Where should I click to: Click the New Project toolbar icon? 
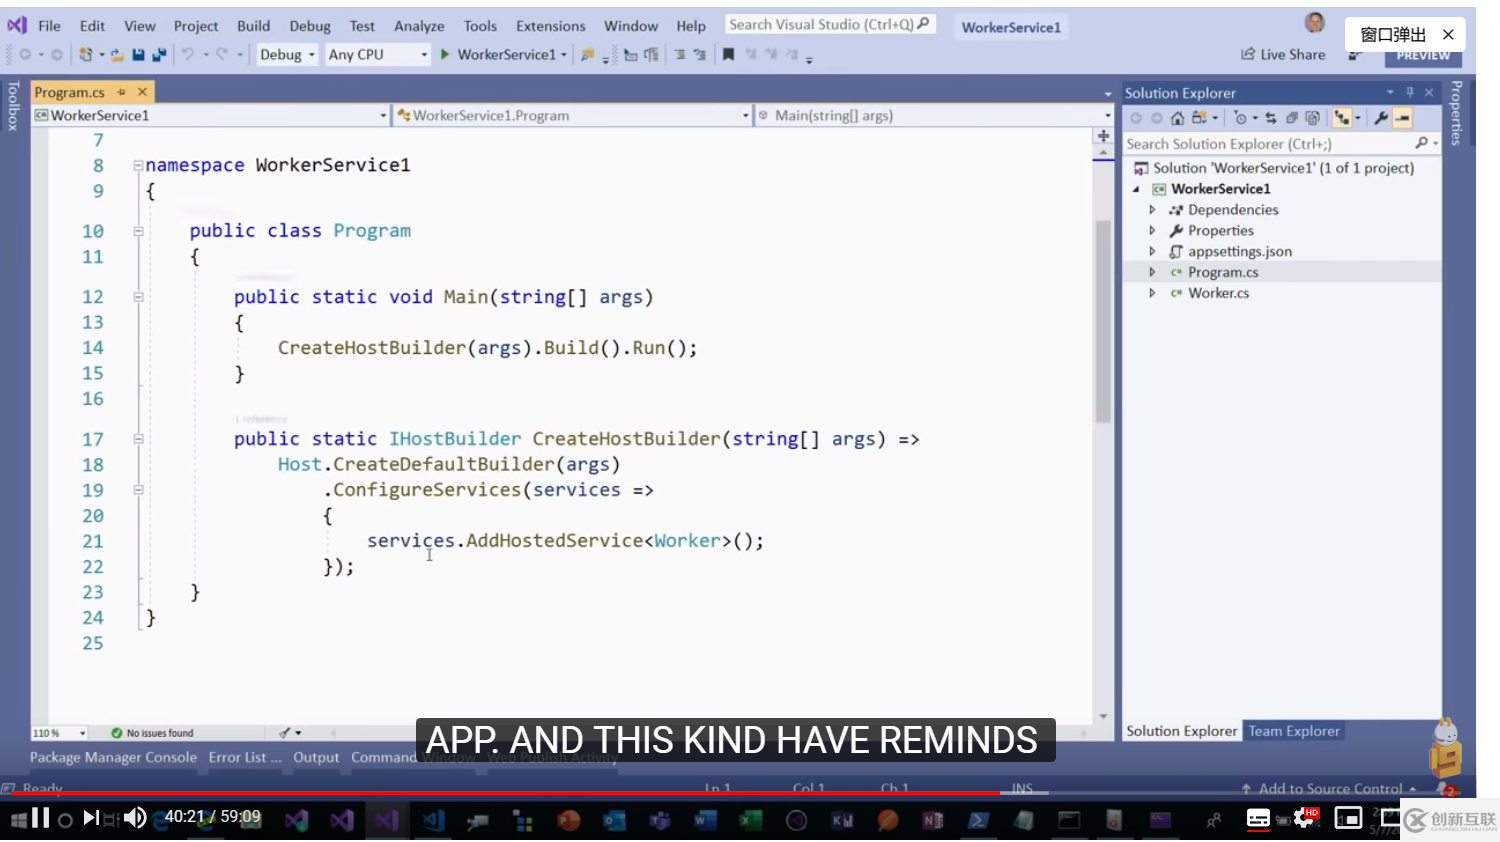(86, 54)
